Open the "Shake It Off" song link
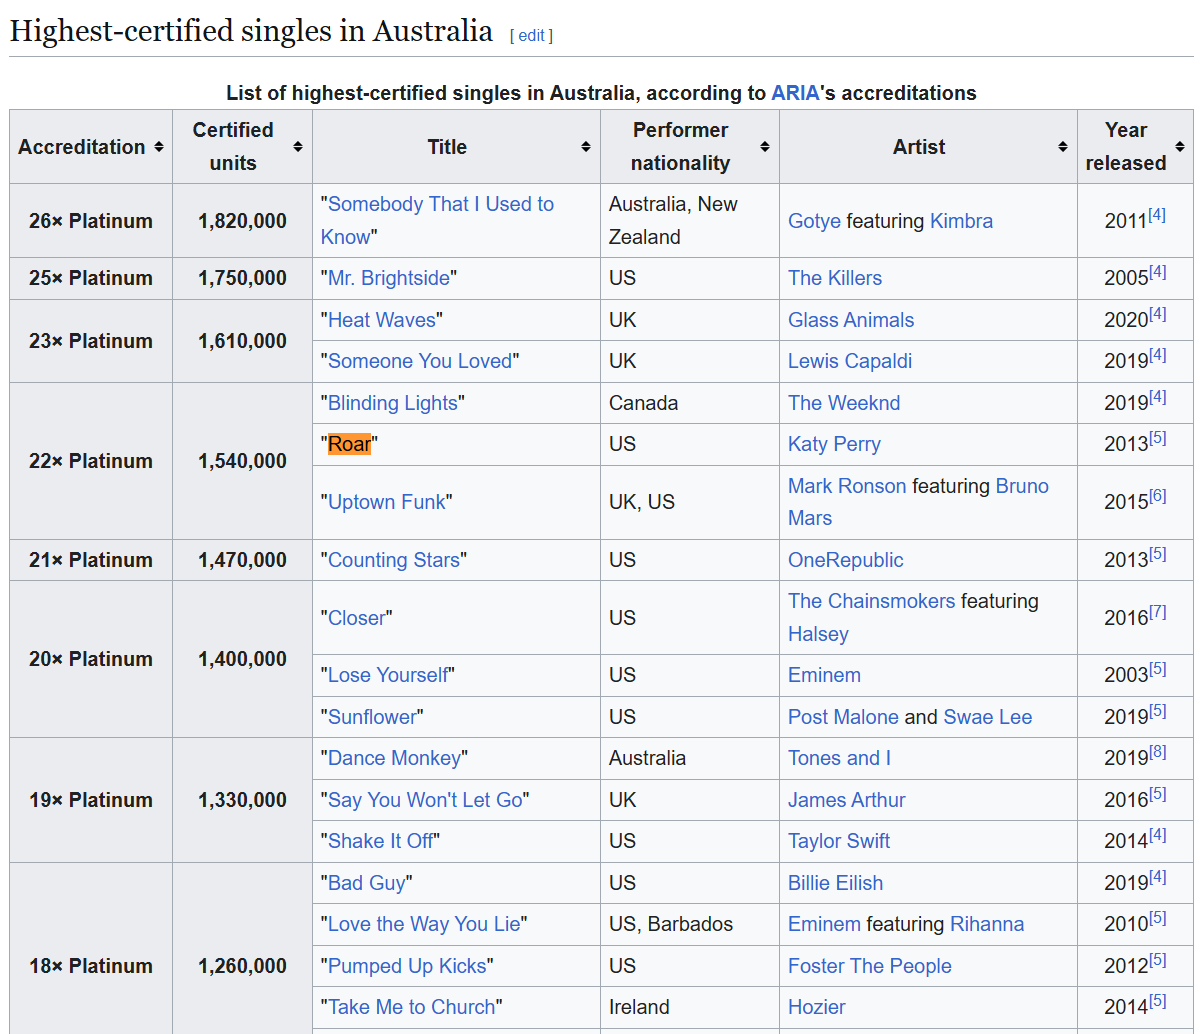 click(380, 841)
